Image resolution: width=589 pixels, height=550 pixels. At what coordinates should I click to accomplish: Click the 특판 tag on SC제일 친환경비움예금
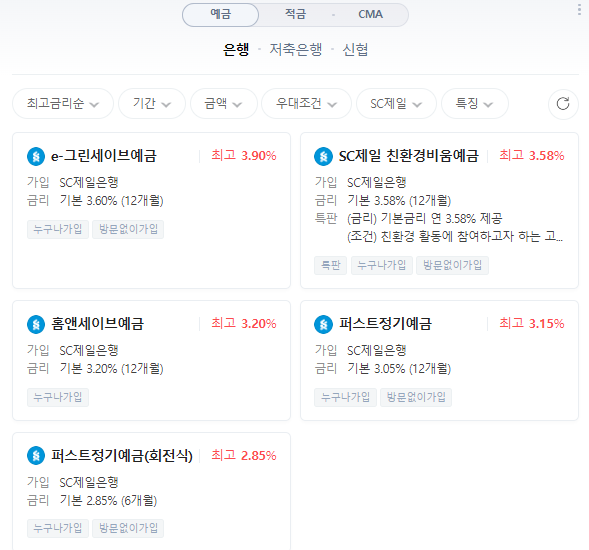(x=331, y=266)
